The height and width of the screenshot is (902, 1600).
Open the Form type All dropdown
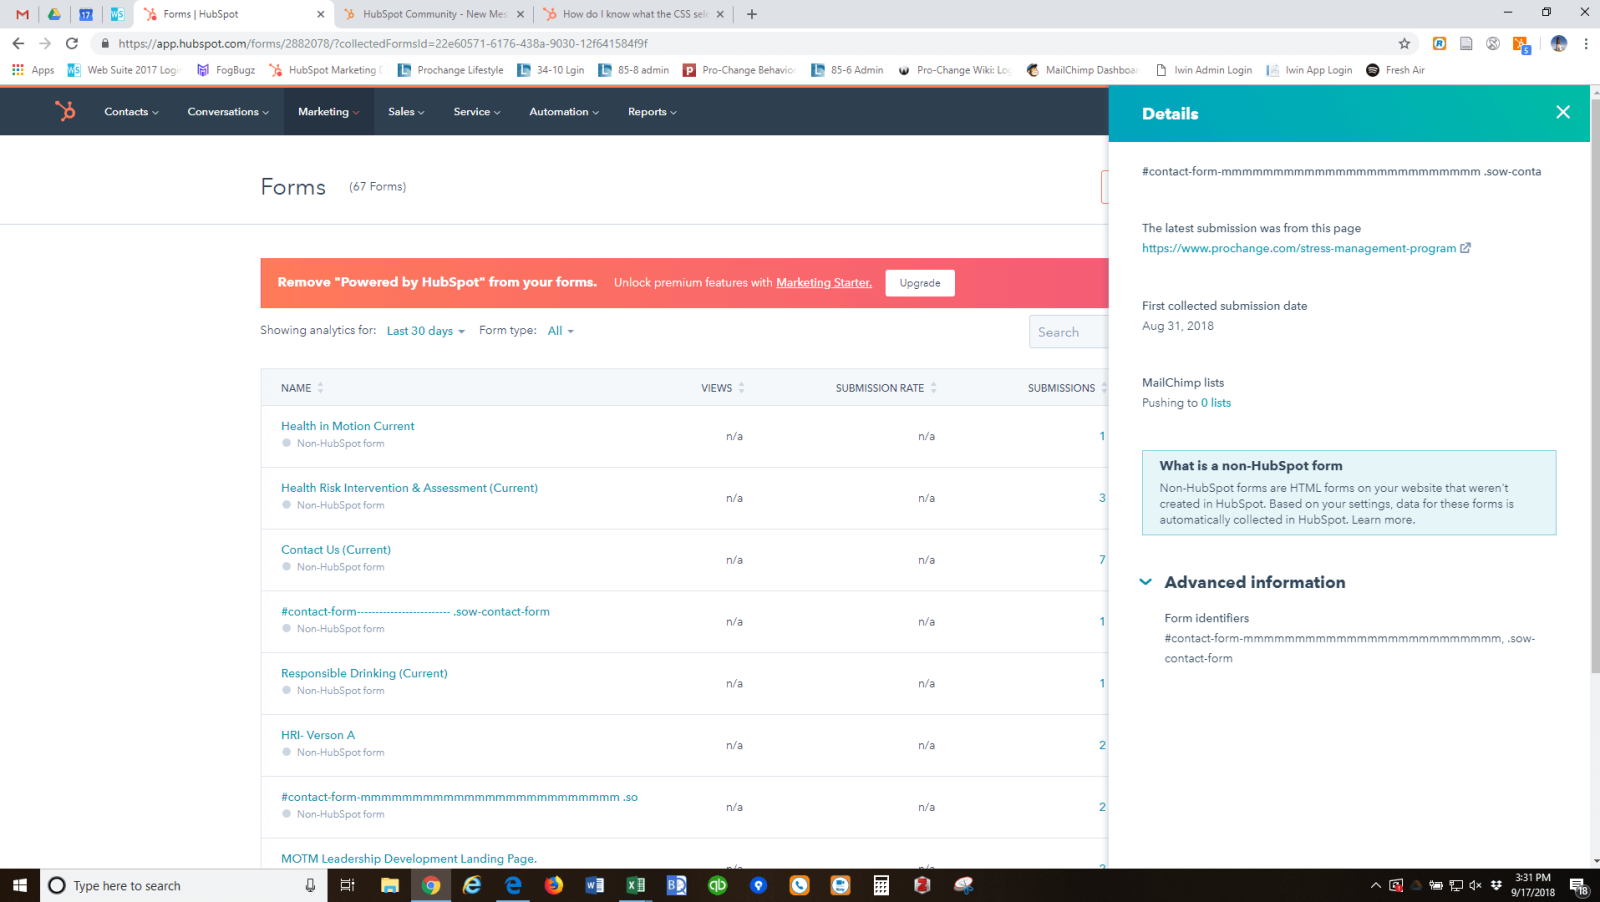560,330
